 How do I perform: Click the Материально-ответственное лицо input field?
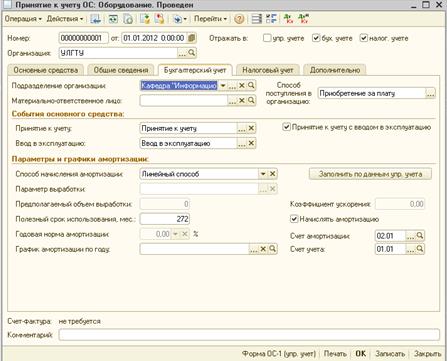click(184, 100)
